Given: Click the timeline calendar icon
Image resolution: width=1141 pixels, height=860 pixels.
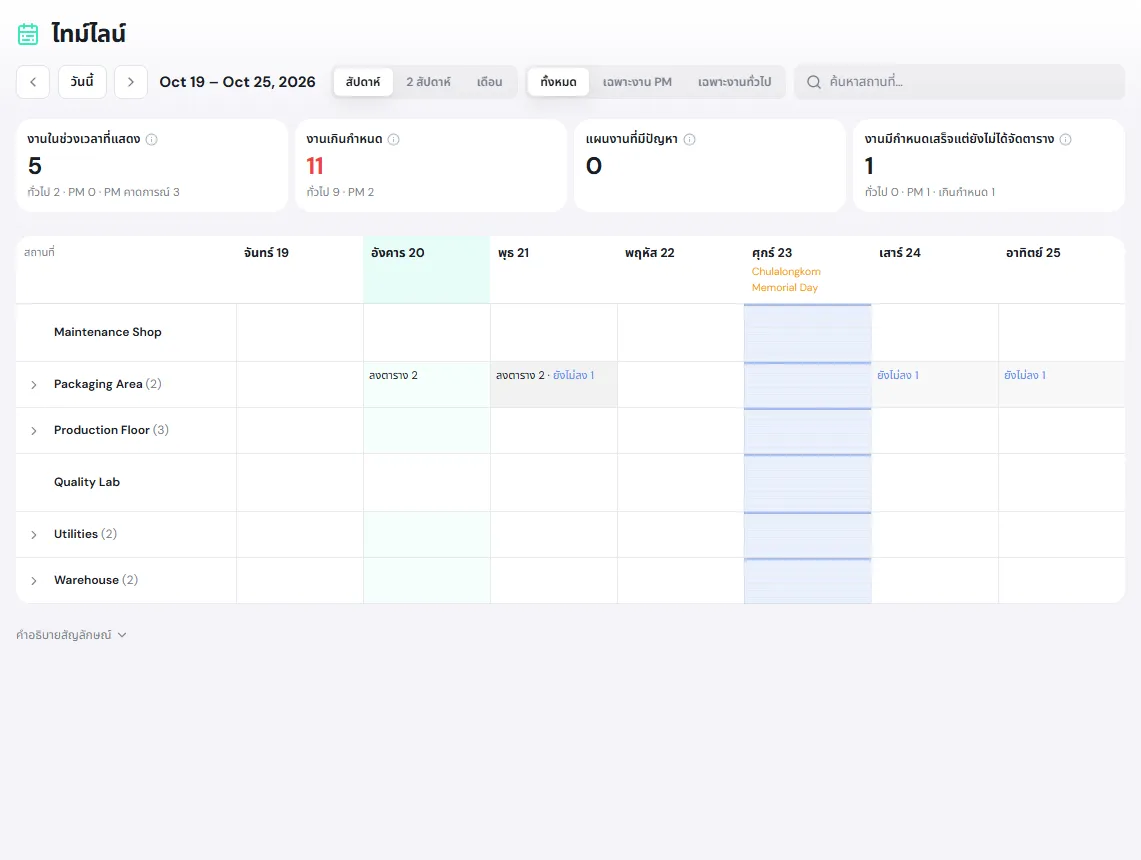Looking at the screenshot, I should (28, 34).
